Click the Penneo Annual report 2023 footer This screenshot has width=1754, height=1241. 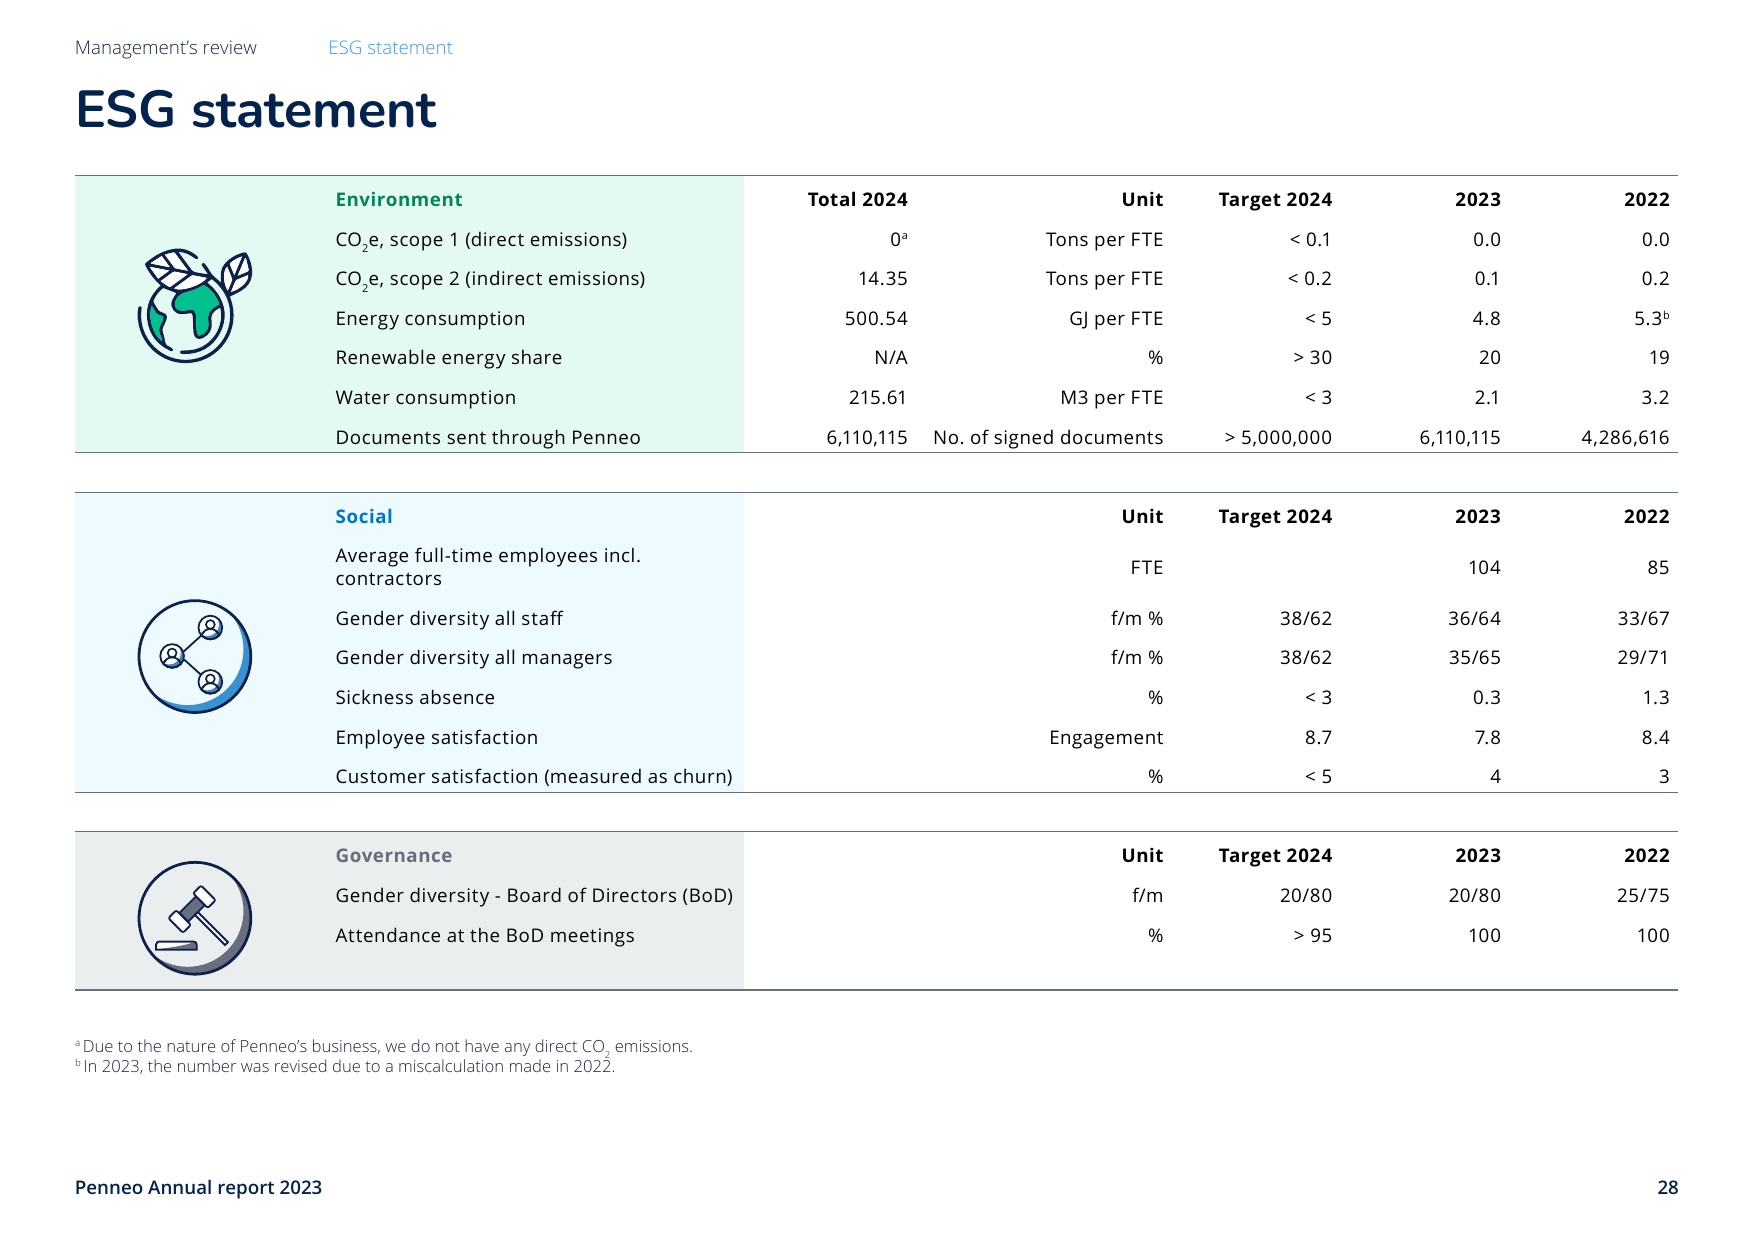(x=198, y=1187)
